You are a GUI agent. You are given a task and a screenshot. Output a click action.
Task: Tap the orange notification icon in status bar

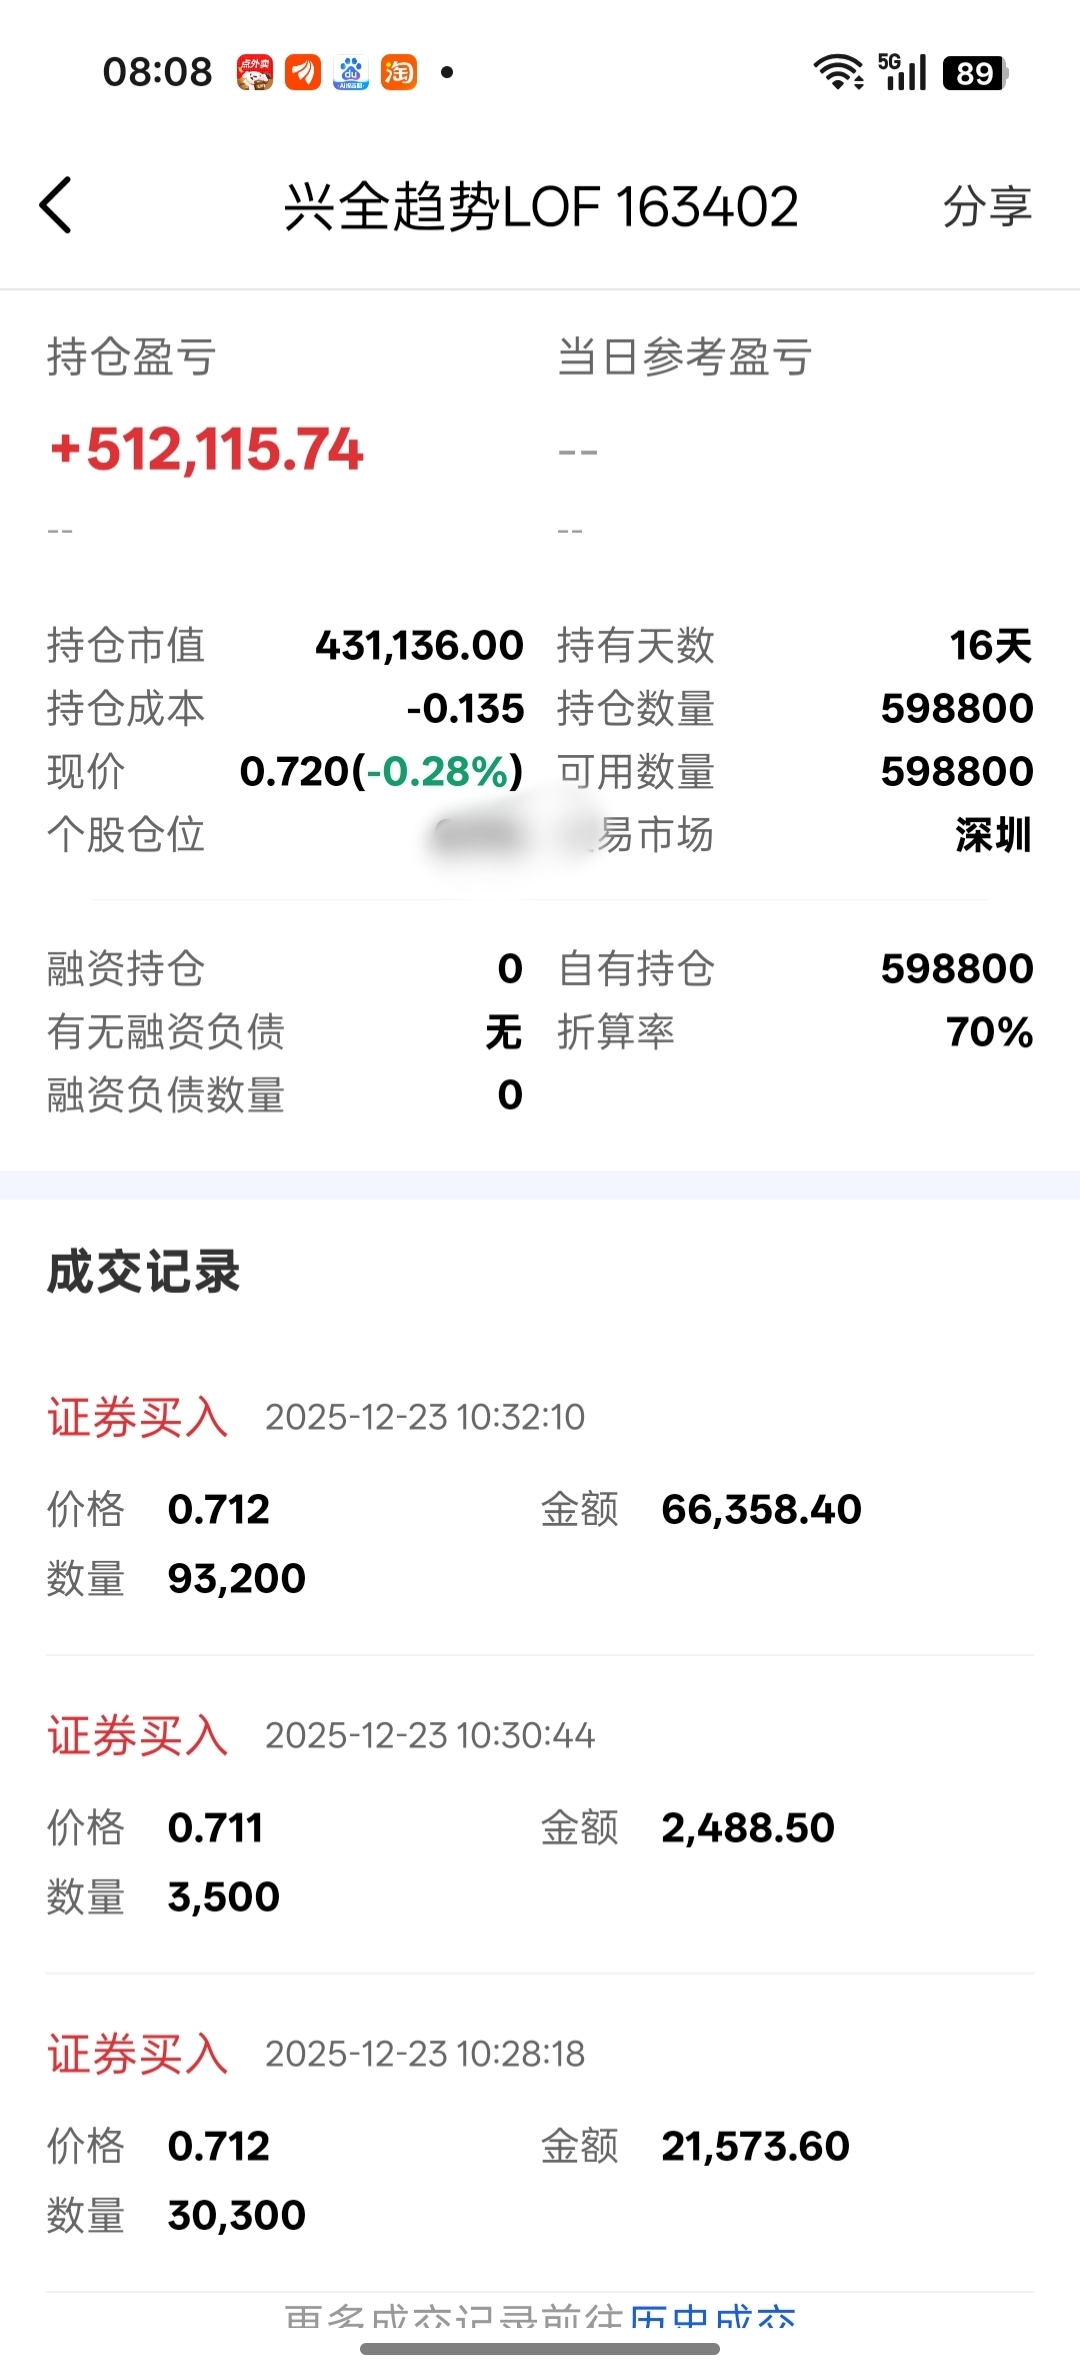tap(303, 72)
